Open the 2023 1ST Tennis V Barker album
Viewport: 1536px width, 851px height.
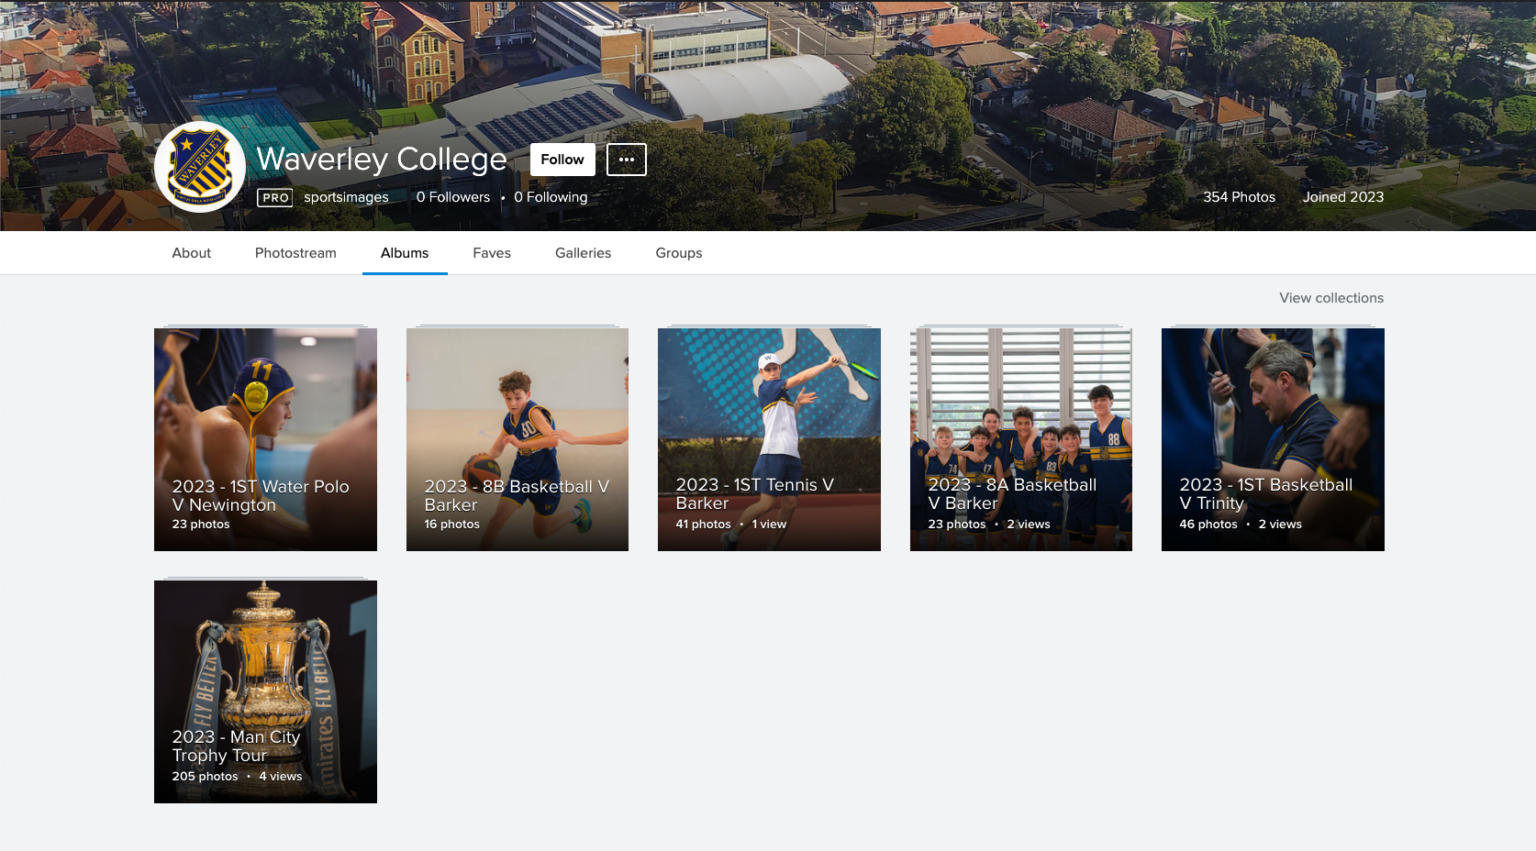coord(769,438)
